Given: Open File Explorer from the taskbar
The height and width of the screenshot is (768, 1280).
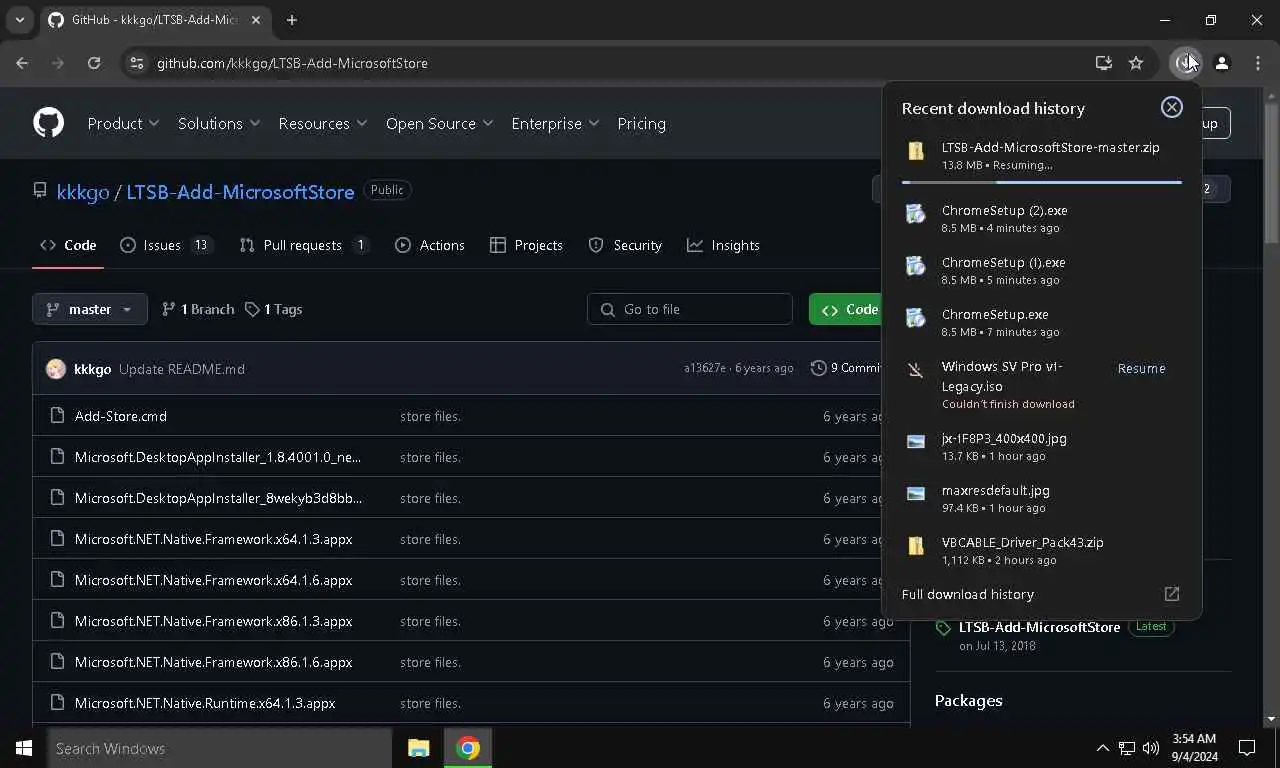Looking at the screenshot, I should coord(418,748).
